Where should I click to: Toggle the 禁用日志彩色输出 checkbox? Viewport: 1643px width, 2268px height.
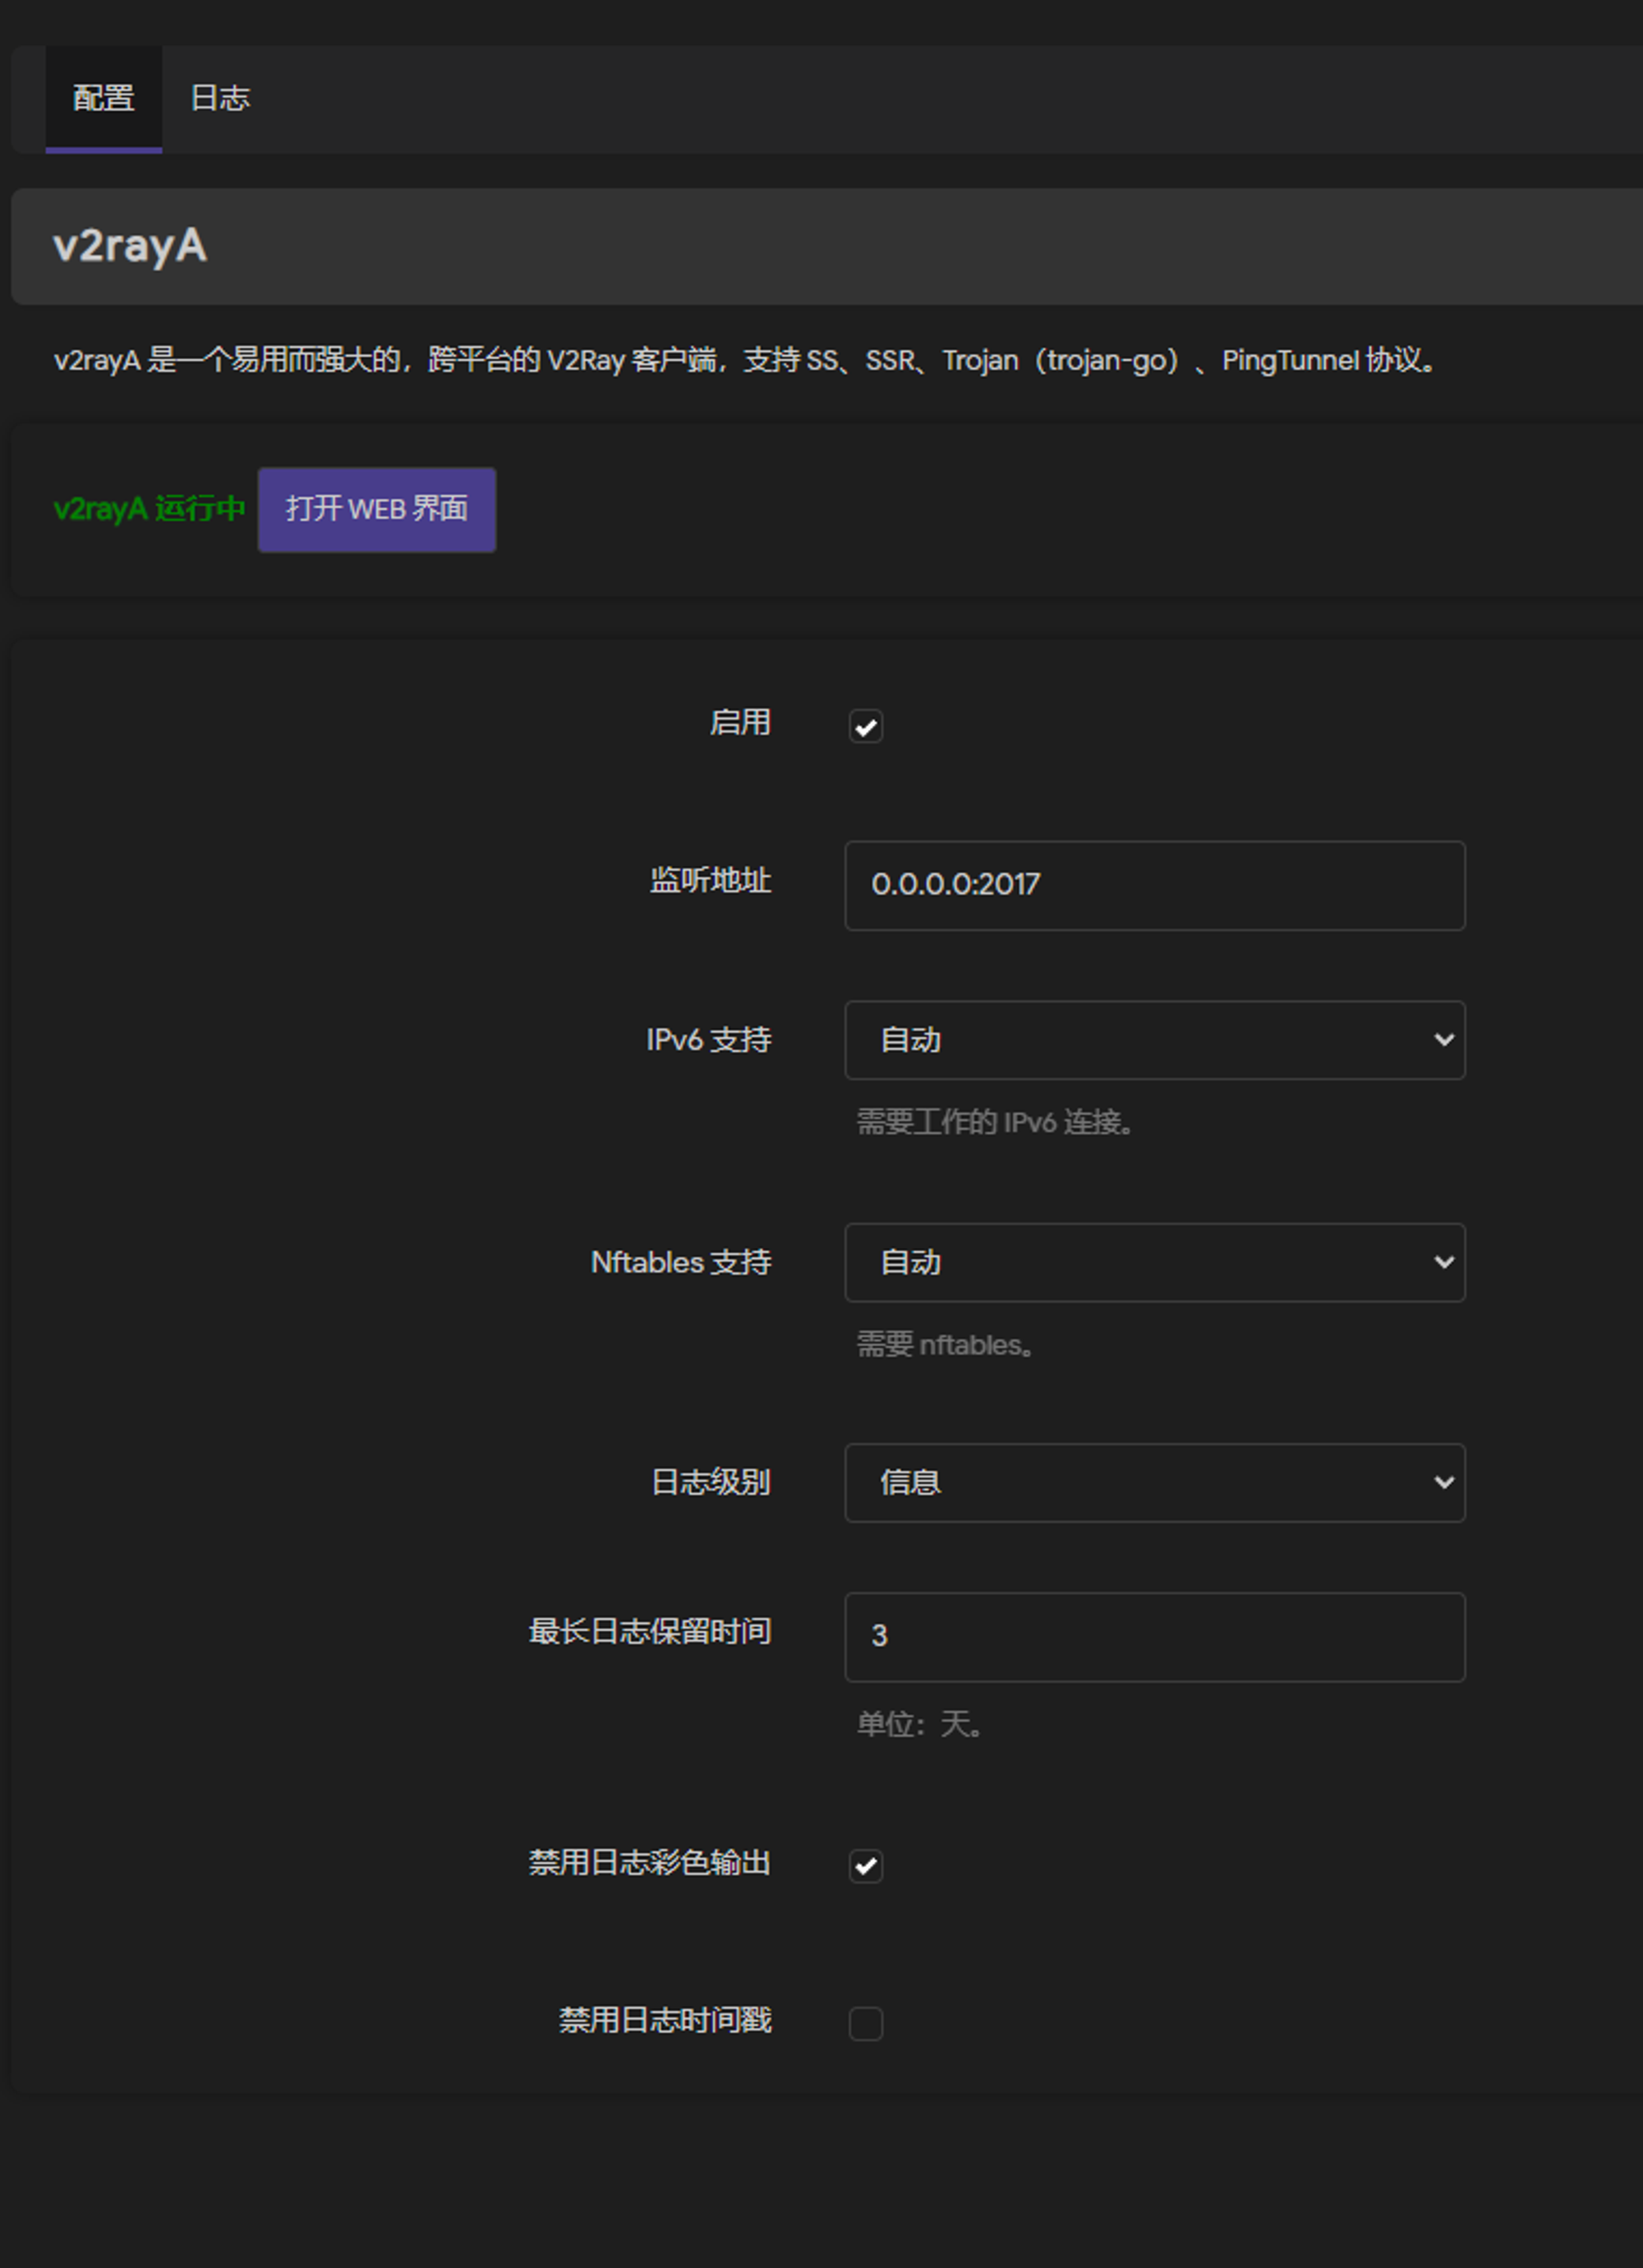click(x=865, y=1865)
